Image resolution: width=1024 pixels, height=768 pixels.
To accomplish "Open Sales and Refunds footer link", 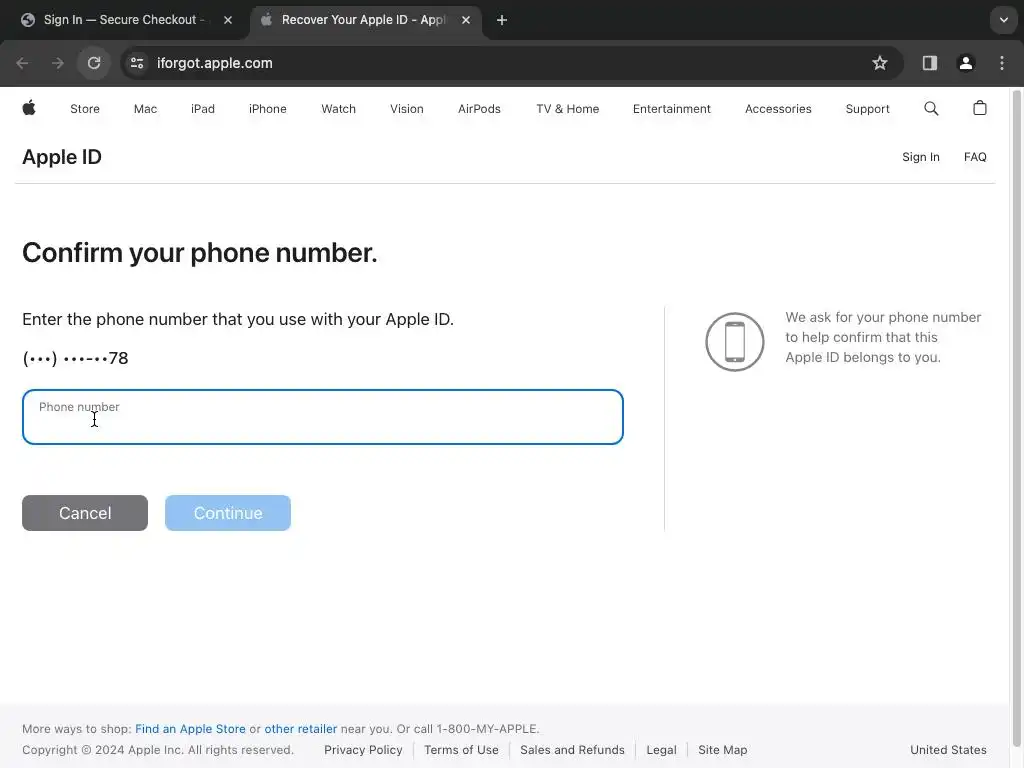I will pyautogui.click(x=572, y=750).
